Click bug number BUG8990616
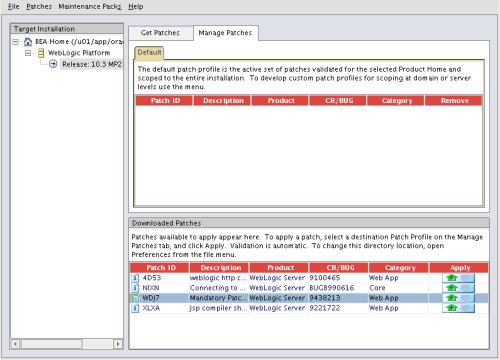Image resolution: width=500 pixels, height=360 pixels. [x=332, y=288]
